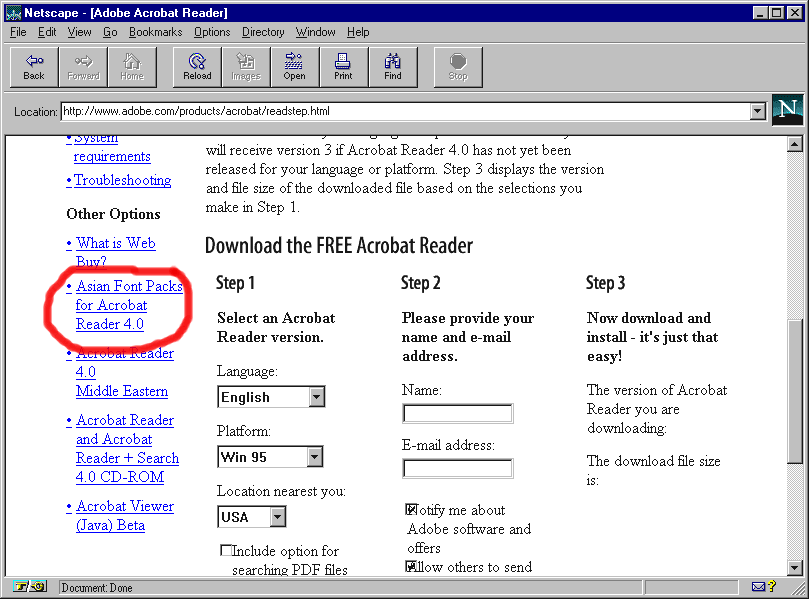Click the Print toolbar icon
Image resolution: width=809 pixels, height=599 pixels.
343,66
